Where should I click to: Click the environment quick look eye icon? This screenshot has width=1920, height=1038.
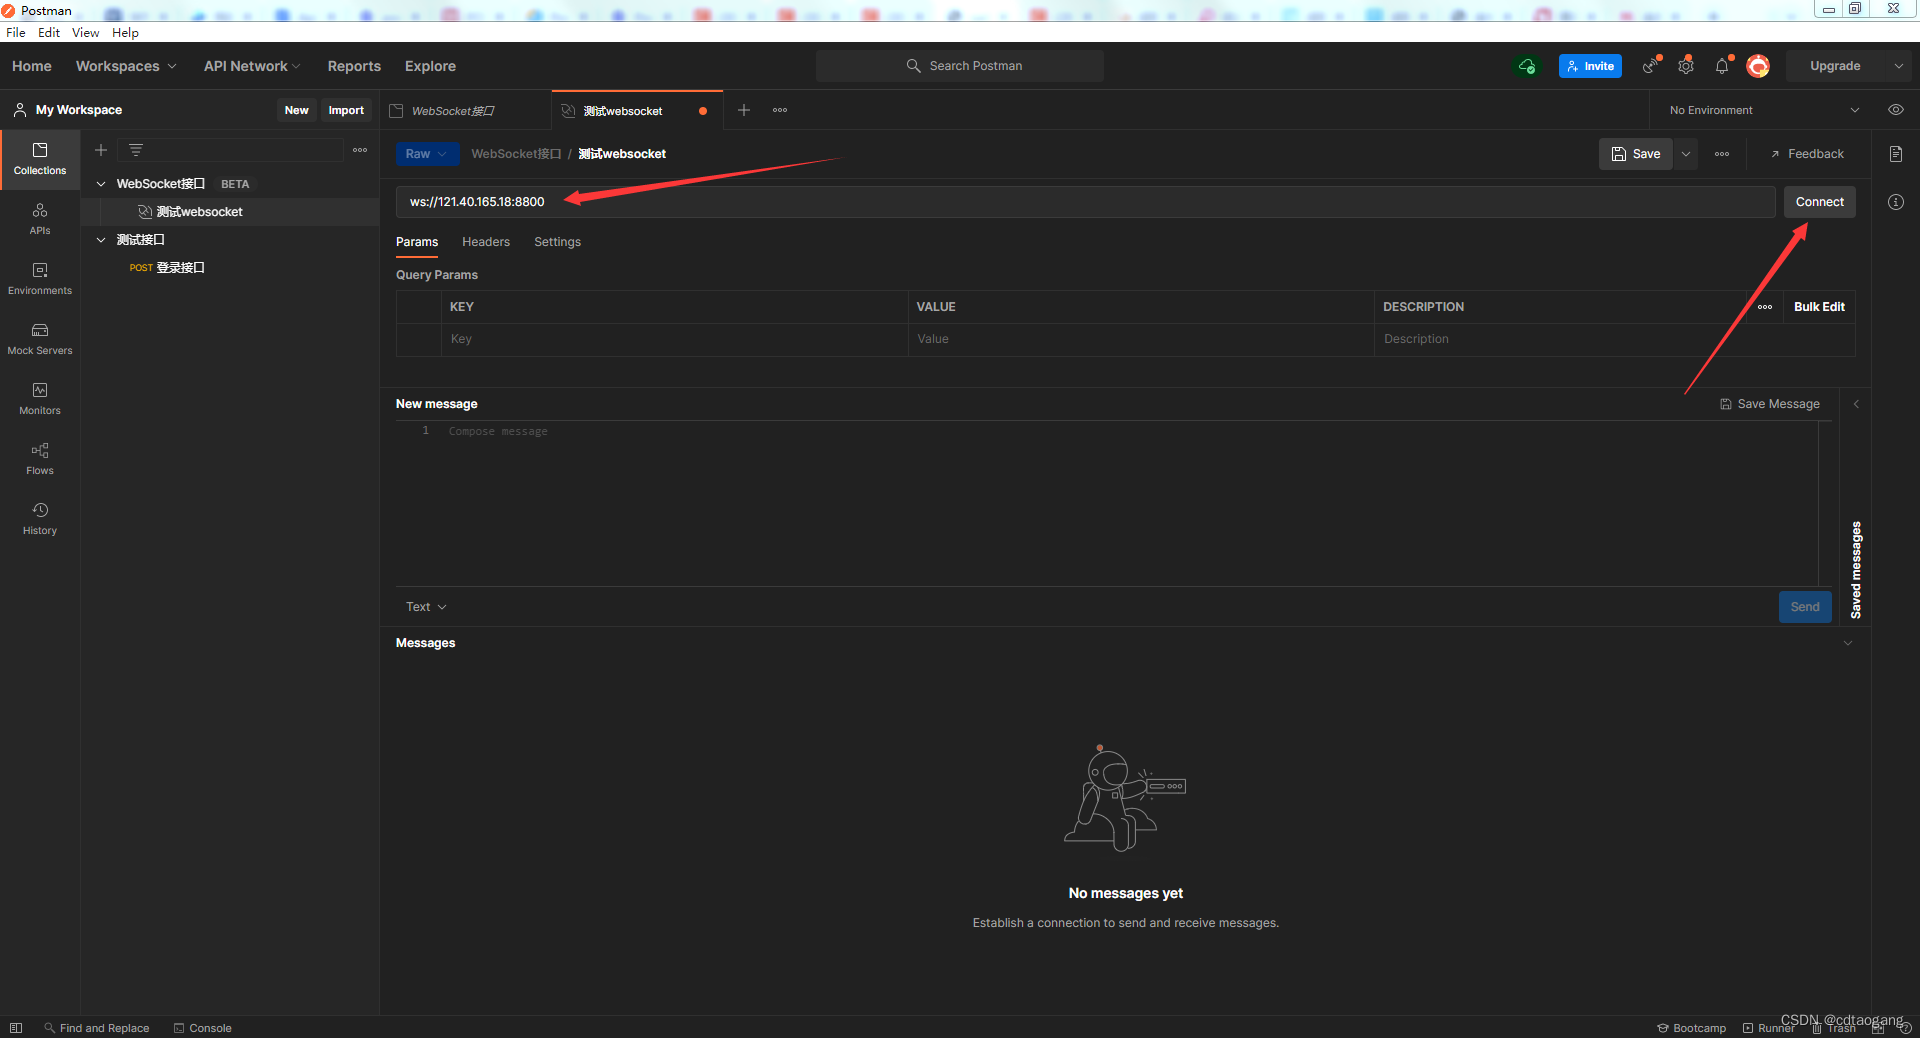pyautogui.click(x=1896, y=110)
